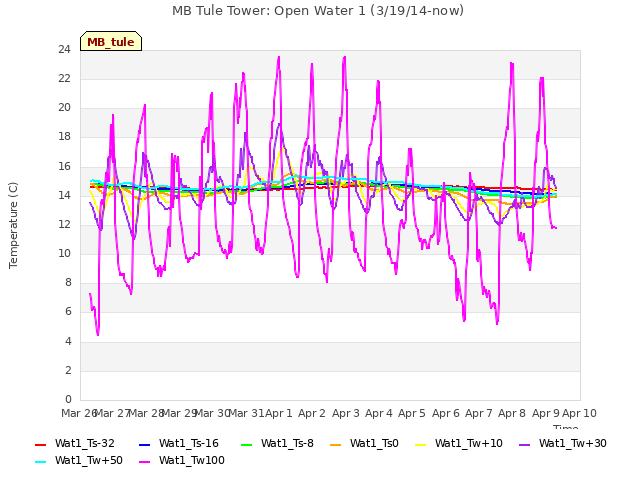This screenshot has height=480, width=640.
Task: Click the Mar 29 x-axis date label
Action: (x=180, y=413)
